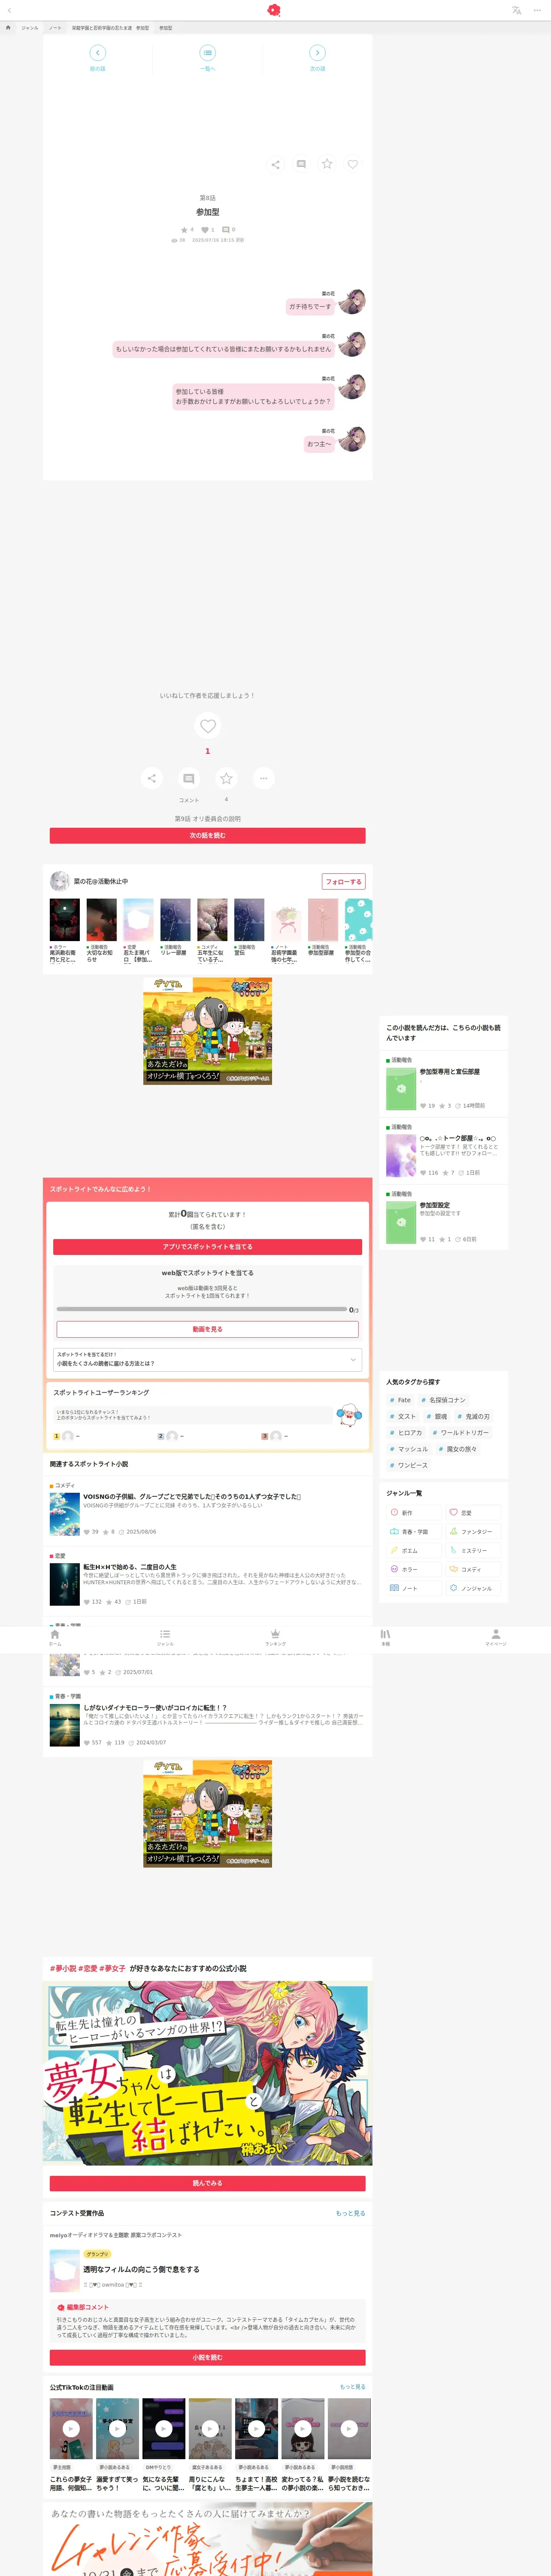The height and width of the screenshot is (2576, 551).
Task: Switch to the ホーム bottom tab
Action: [55, 1638]
